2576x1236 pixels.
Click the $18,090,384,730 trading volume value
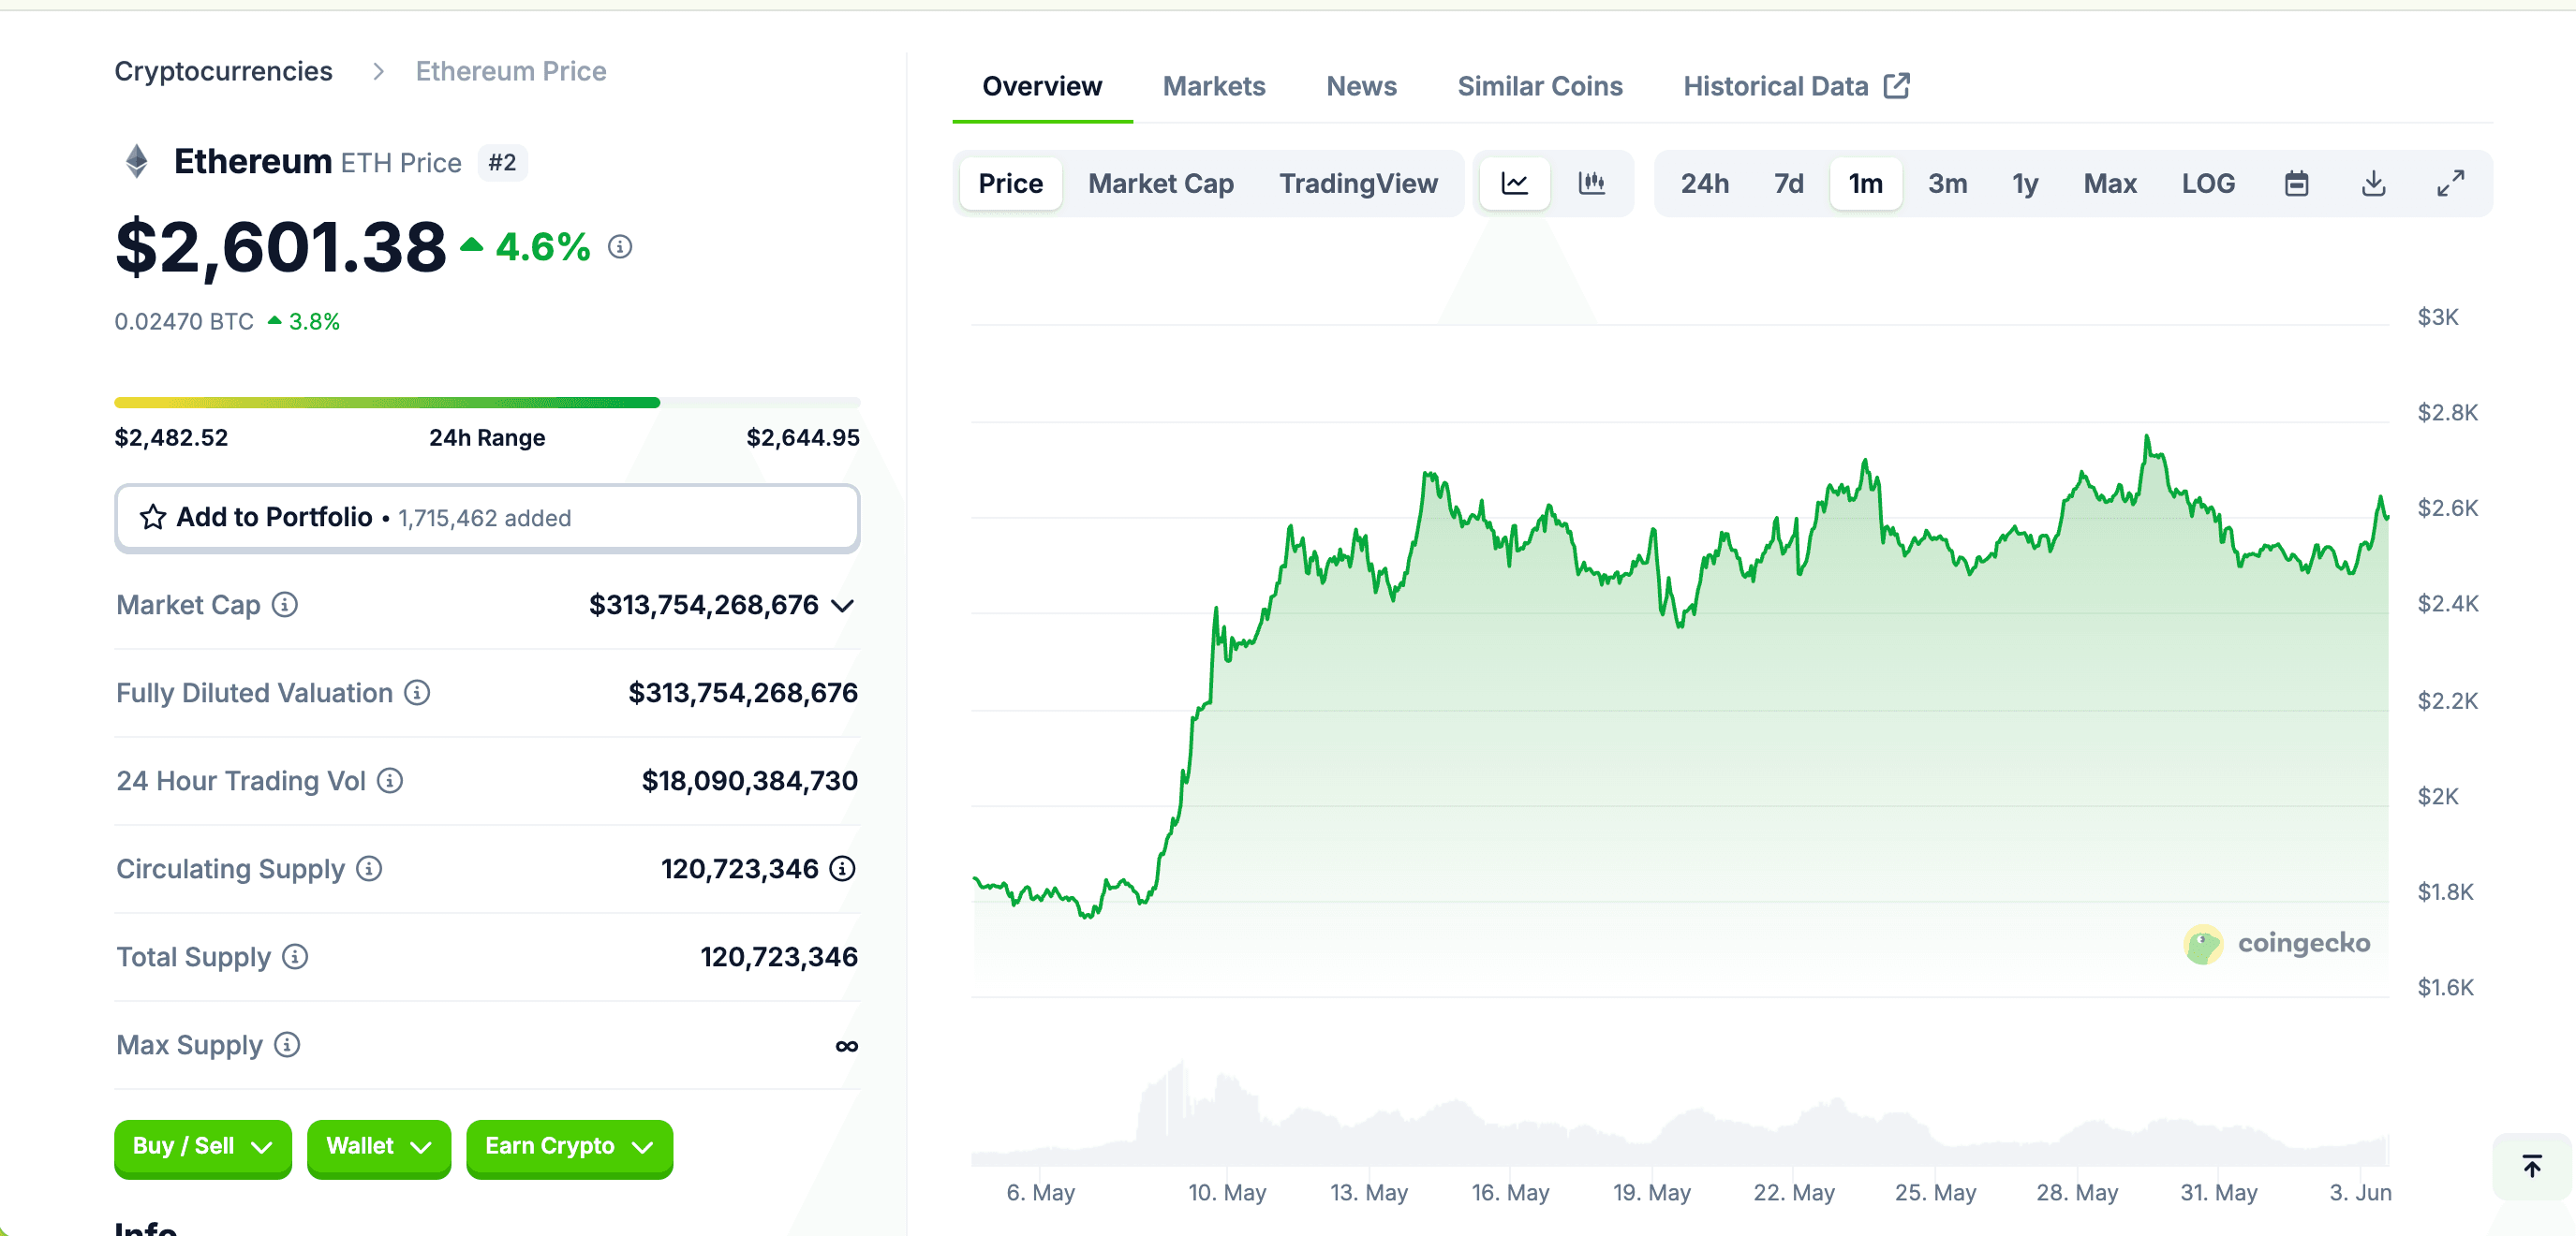[x=749, y=780]
